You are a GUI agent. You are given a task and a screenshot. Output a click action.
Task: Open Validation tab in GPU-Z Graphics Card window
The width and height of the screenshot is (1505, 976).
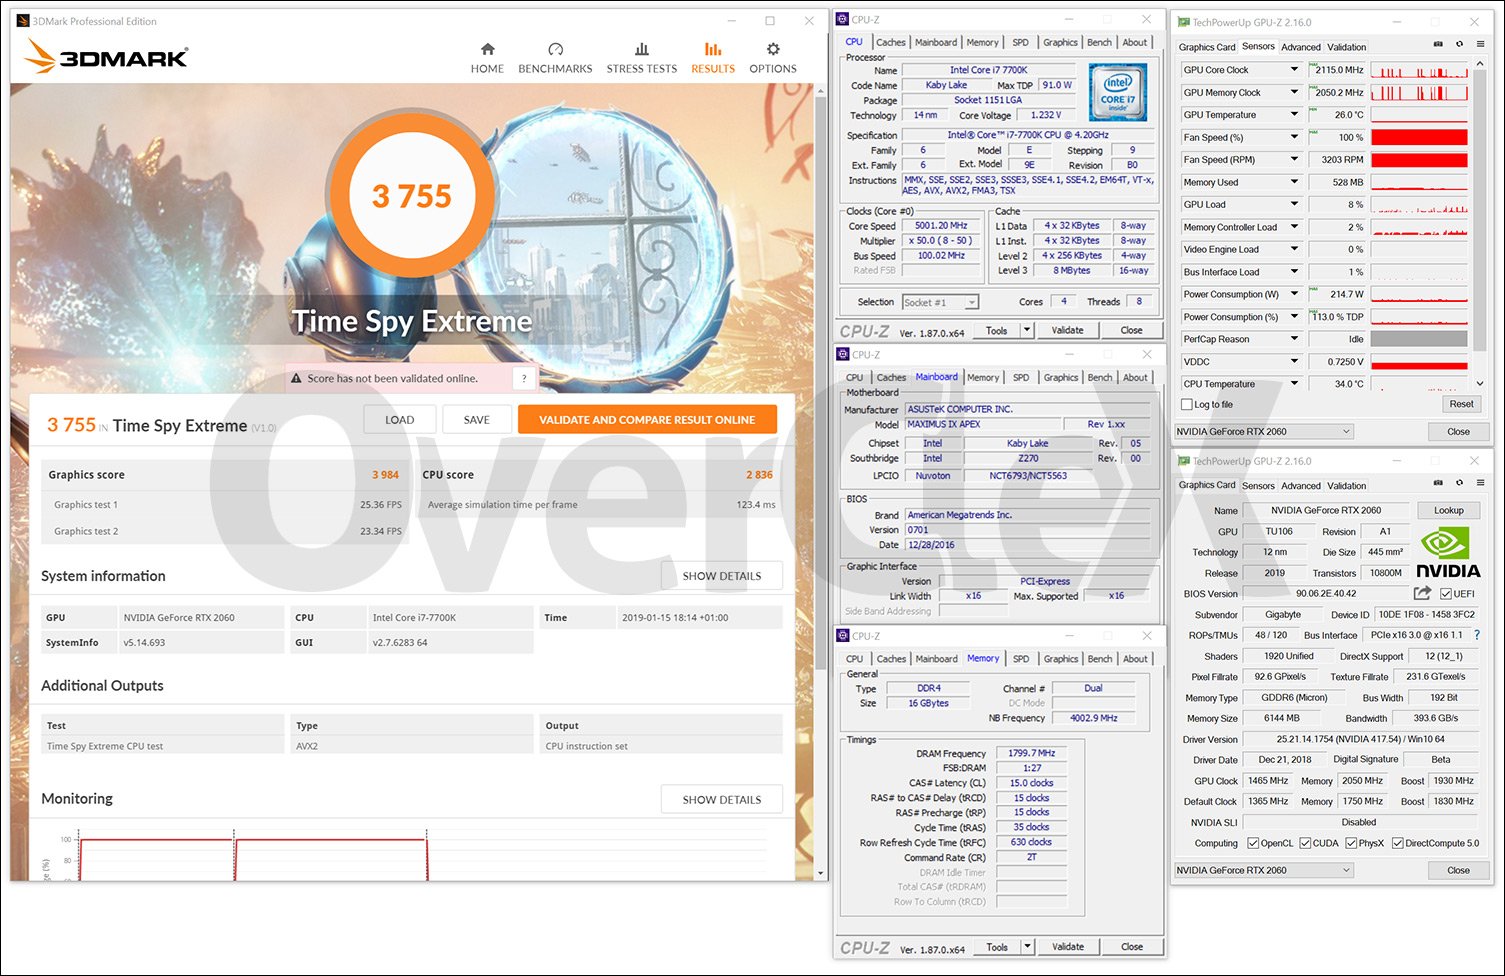tap(1346, 486)
